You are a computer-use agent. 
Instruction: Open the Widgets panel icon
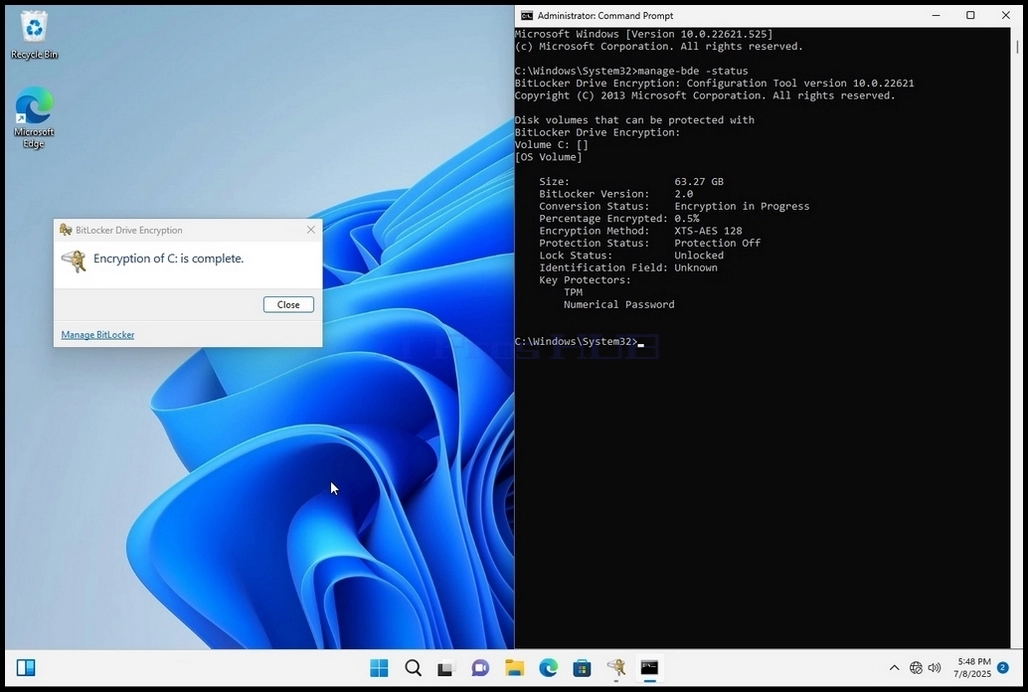(x=26, y=668)
